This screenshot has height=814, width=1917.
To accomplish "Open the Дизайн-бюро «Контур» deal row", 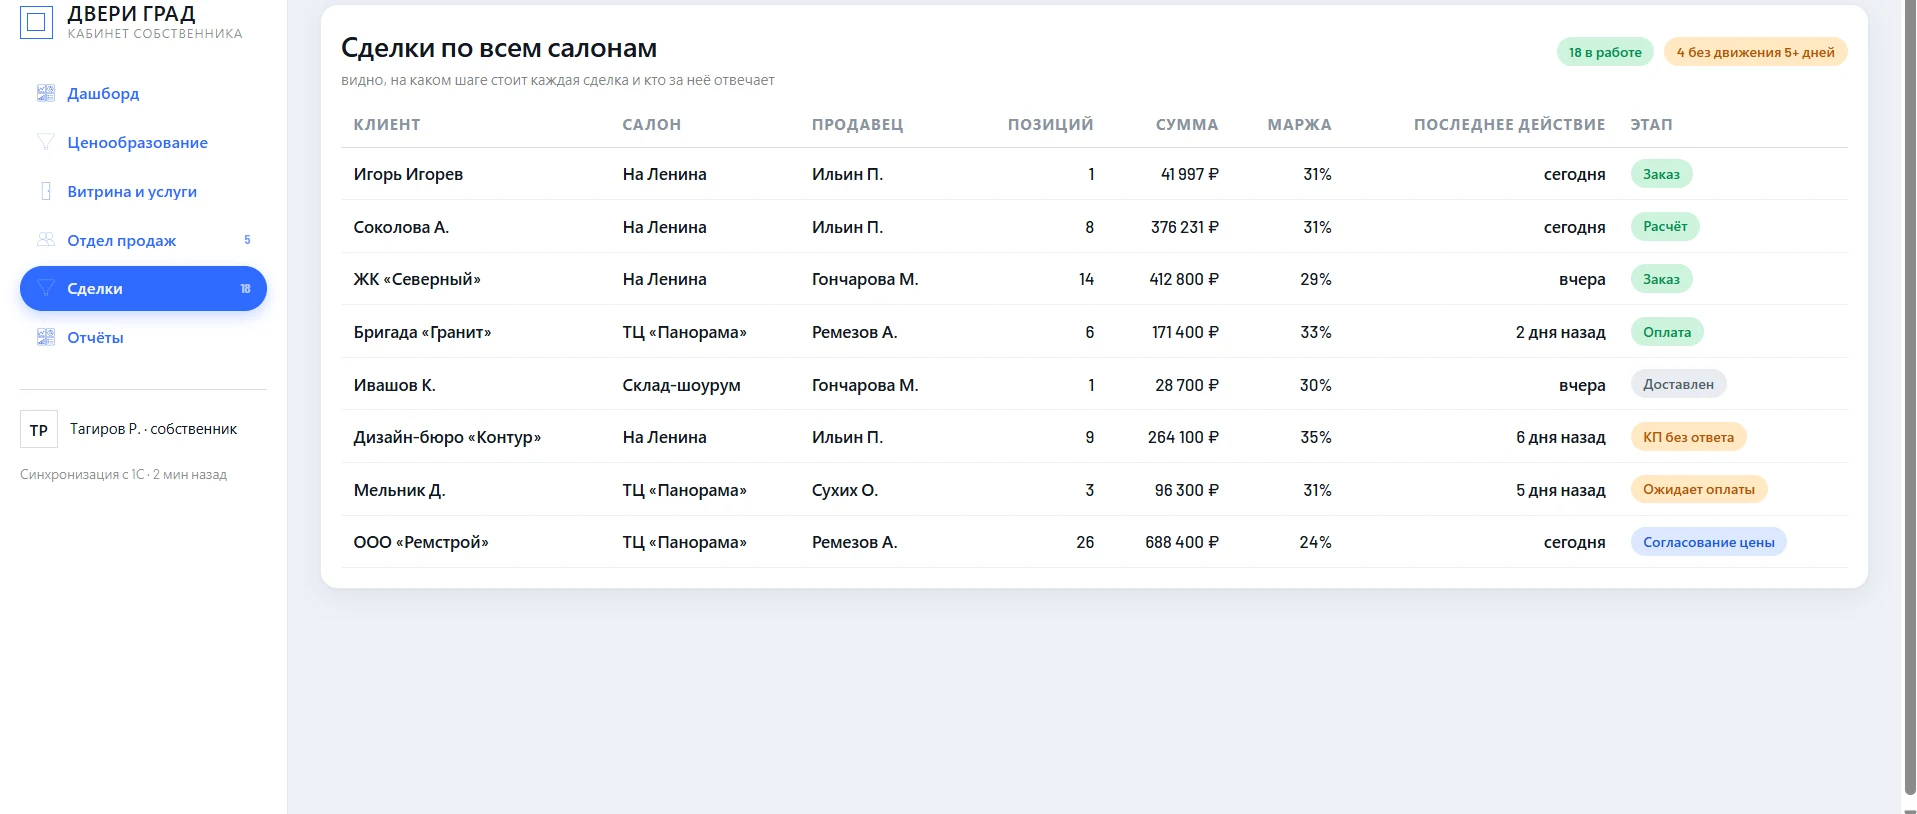I will [x=1094, y=437].
